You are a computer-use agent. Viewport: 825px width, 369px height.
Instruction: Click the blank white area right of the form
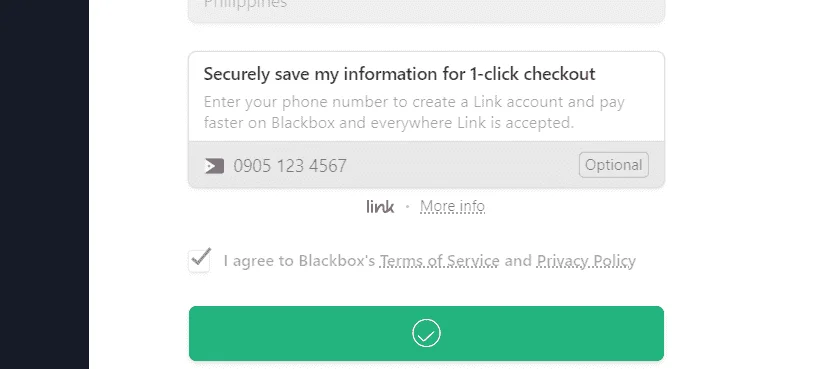744,184
